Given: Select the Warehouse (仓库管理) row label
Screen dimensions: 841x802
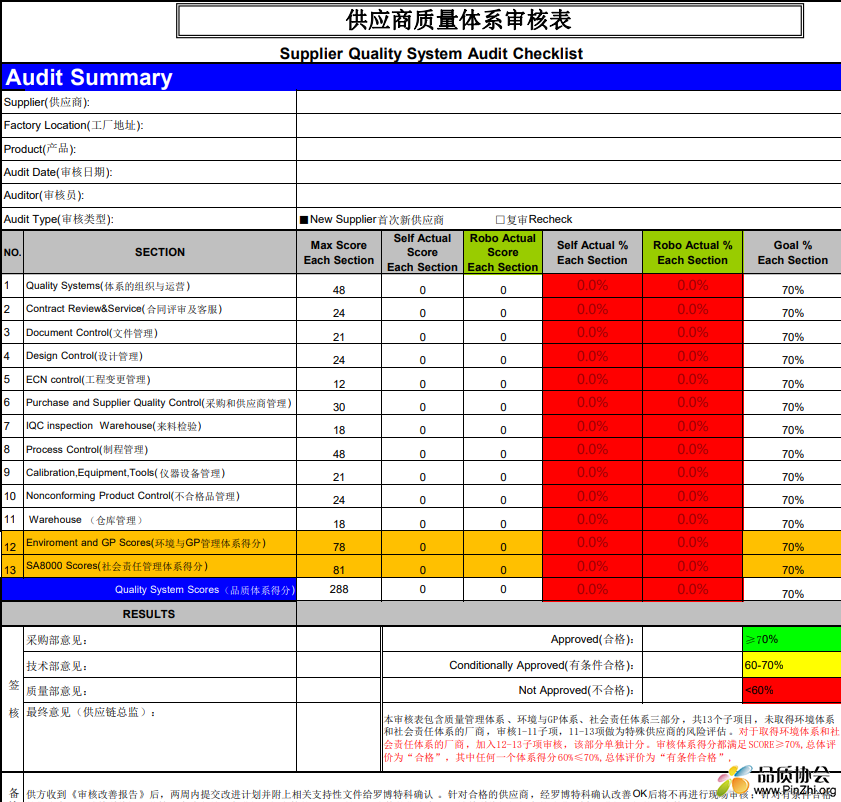Looking at the screenshot, I should 85,520.
